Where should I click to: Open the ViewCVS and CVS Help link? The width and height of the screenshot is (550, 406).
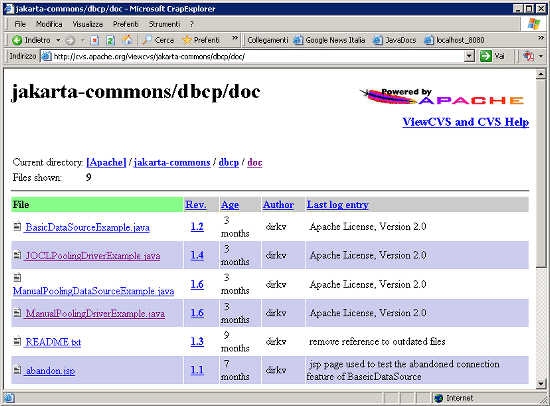[465, 122]
